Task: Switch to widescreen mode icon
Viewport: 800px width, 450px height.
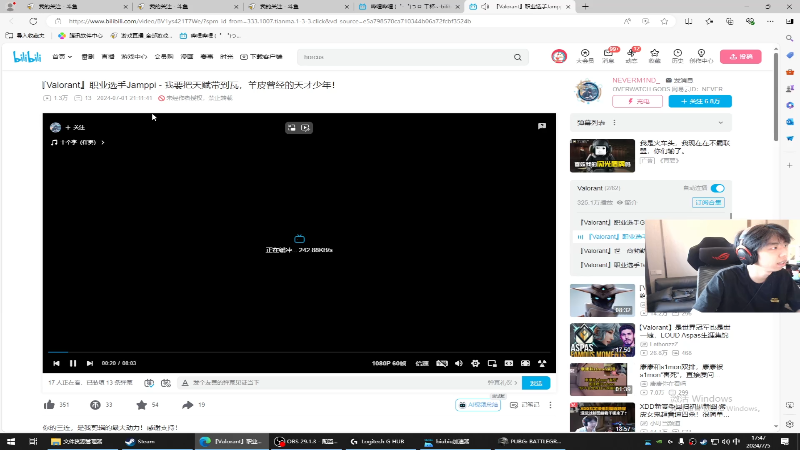Action: tap(509, 363)
